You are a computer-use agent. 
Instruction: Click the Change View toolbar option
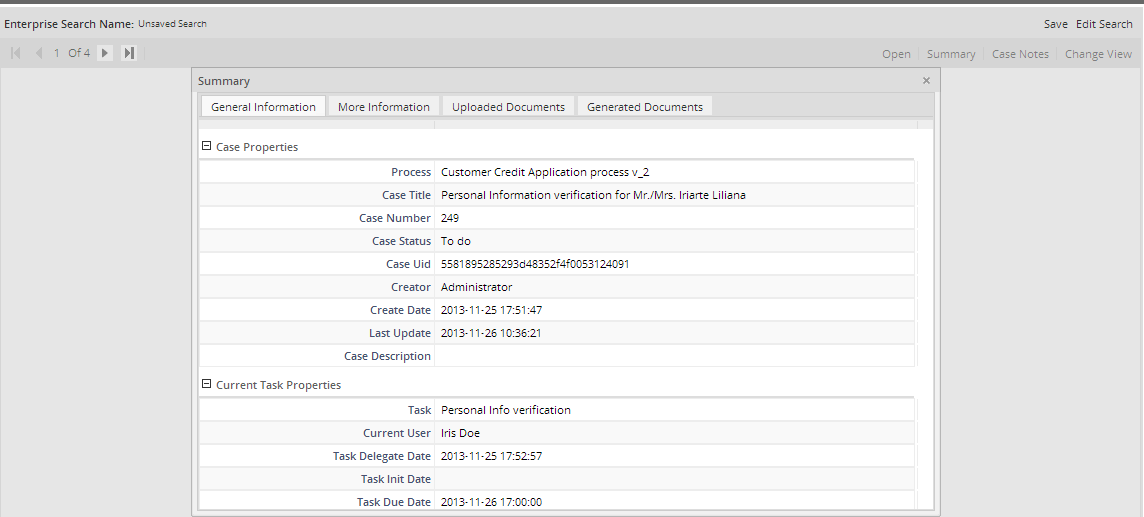click(x=1098, y=54)
